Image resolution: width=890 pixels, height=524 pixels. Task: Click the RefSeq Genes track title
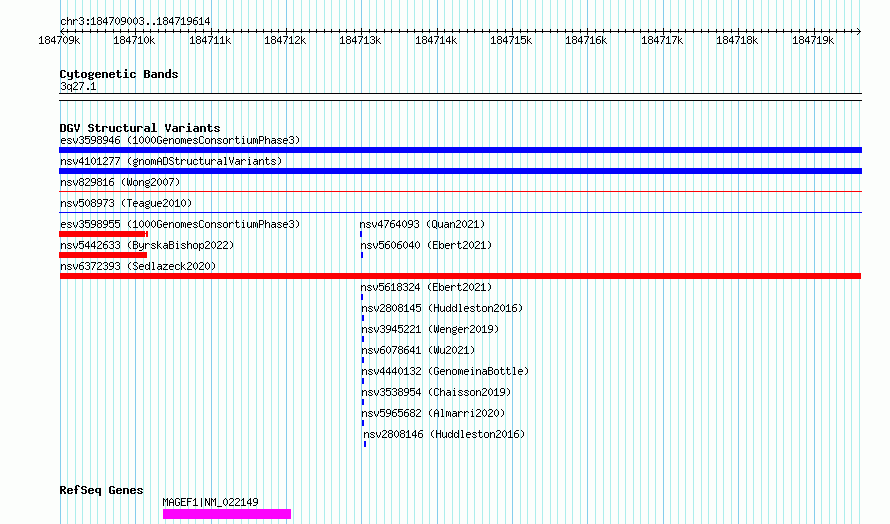pos(101,490)
